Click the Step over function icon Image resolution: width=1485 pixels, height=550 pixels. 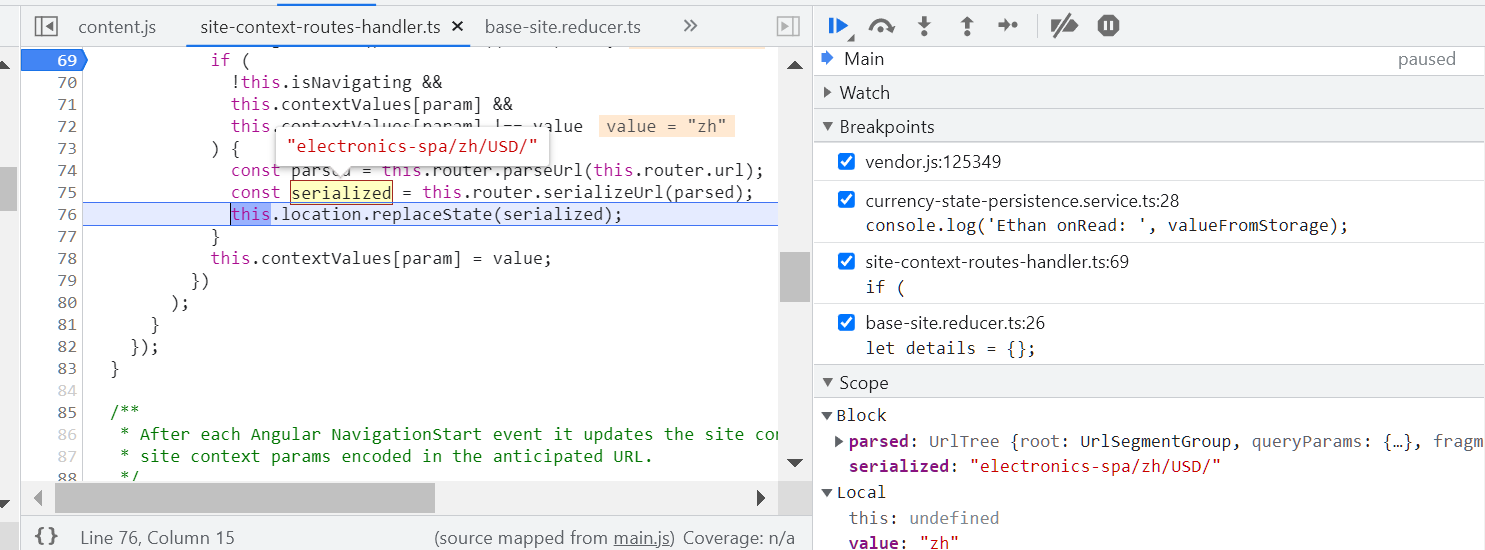(x=881, y=27)
